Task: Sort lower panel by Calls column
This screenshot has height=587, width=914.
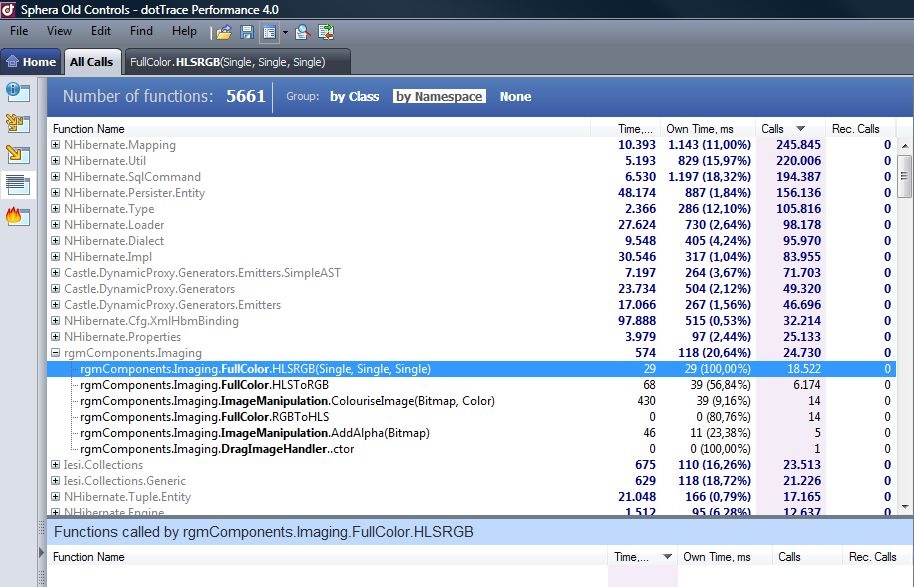Action: [807, 557]
